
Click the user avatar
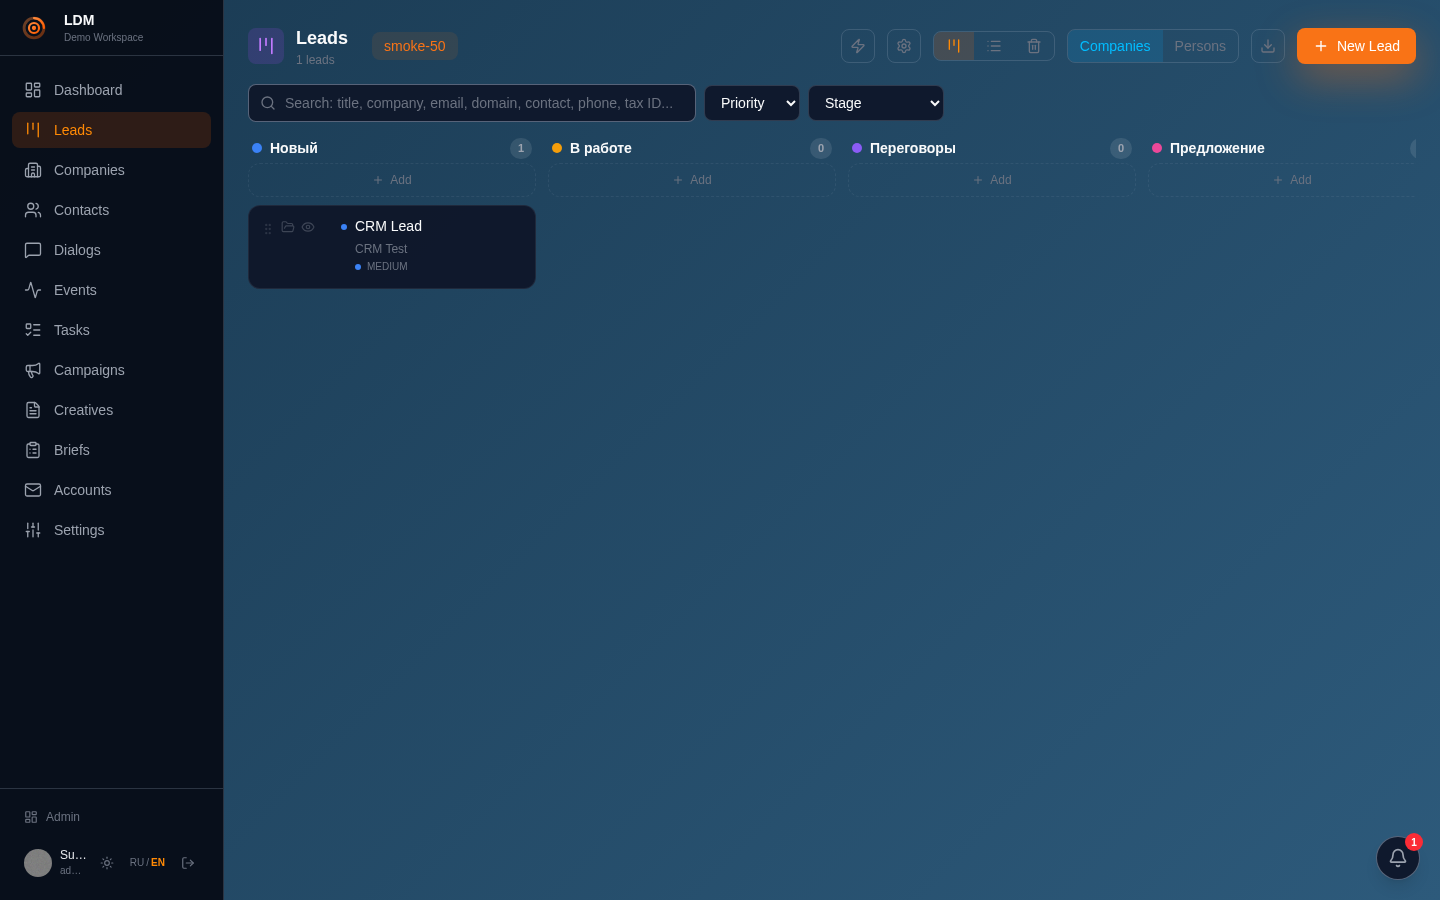click(38, 863)
